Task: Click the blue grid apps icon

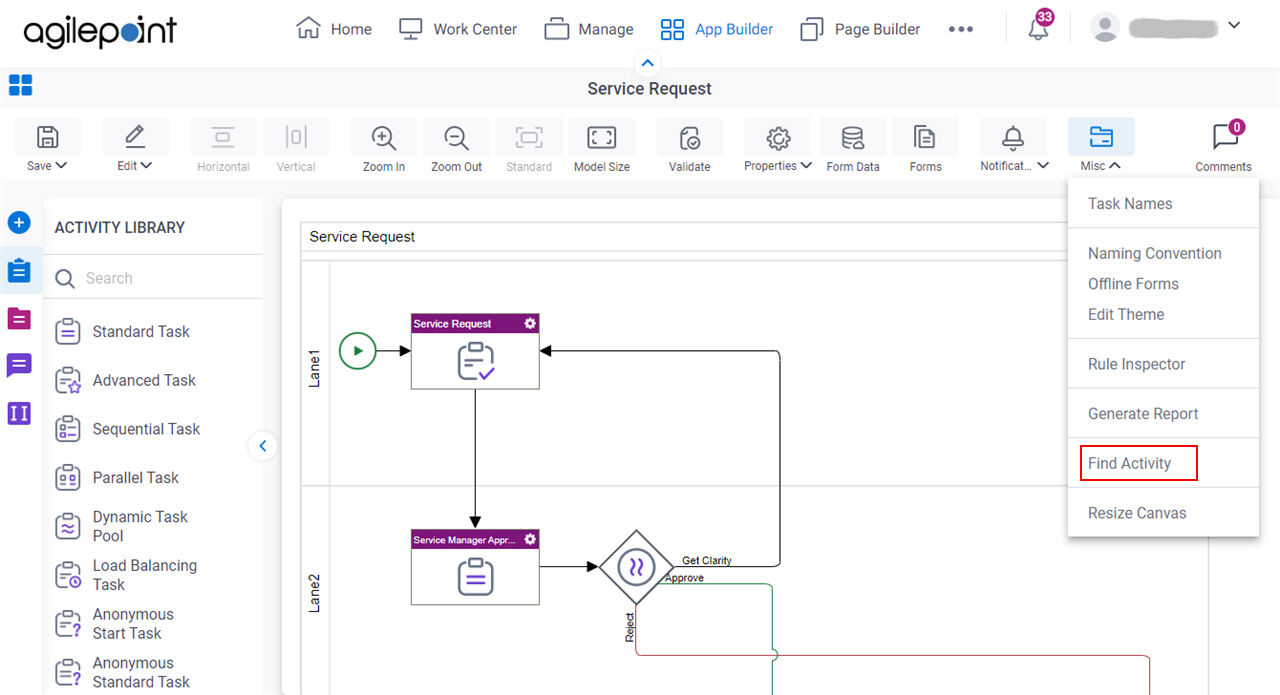Action: point(20,85)
